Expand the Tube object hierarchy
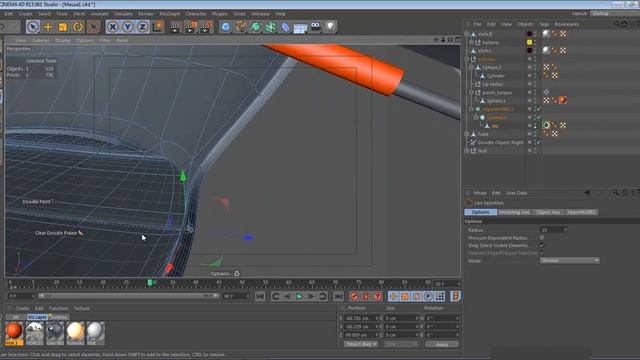Viewport: 640px width, 360px height. tap(467, 134)
